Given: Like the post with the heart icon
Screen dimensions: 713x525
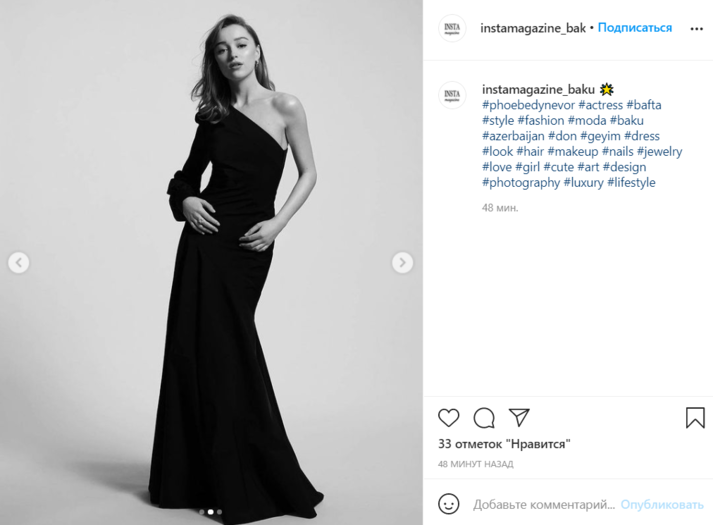Looking at the screenshot, I should point(449,417).
